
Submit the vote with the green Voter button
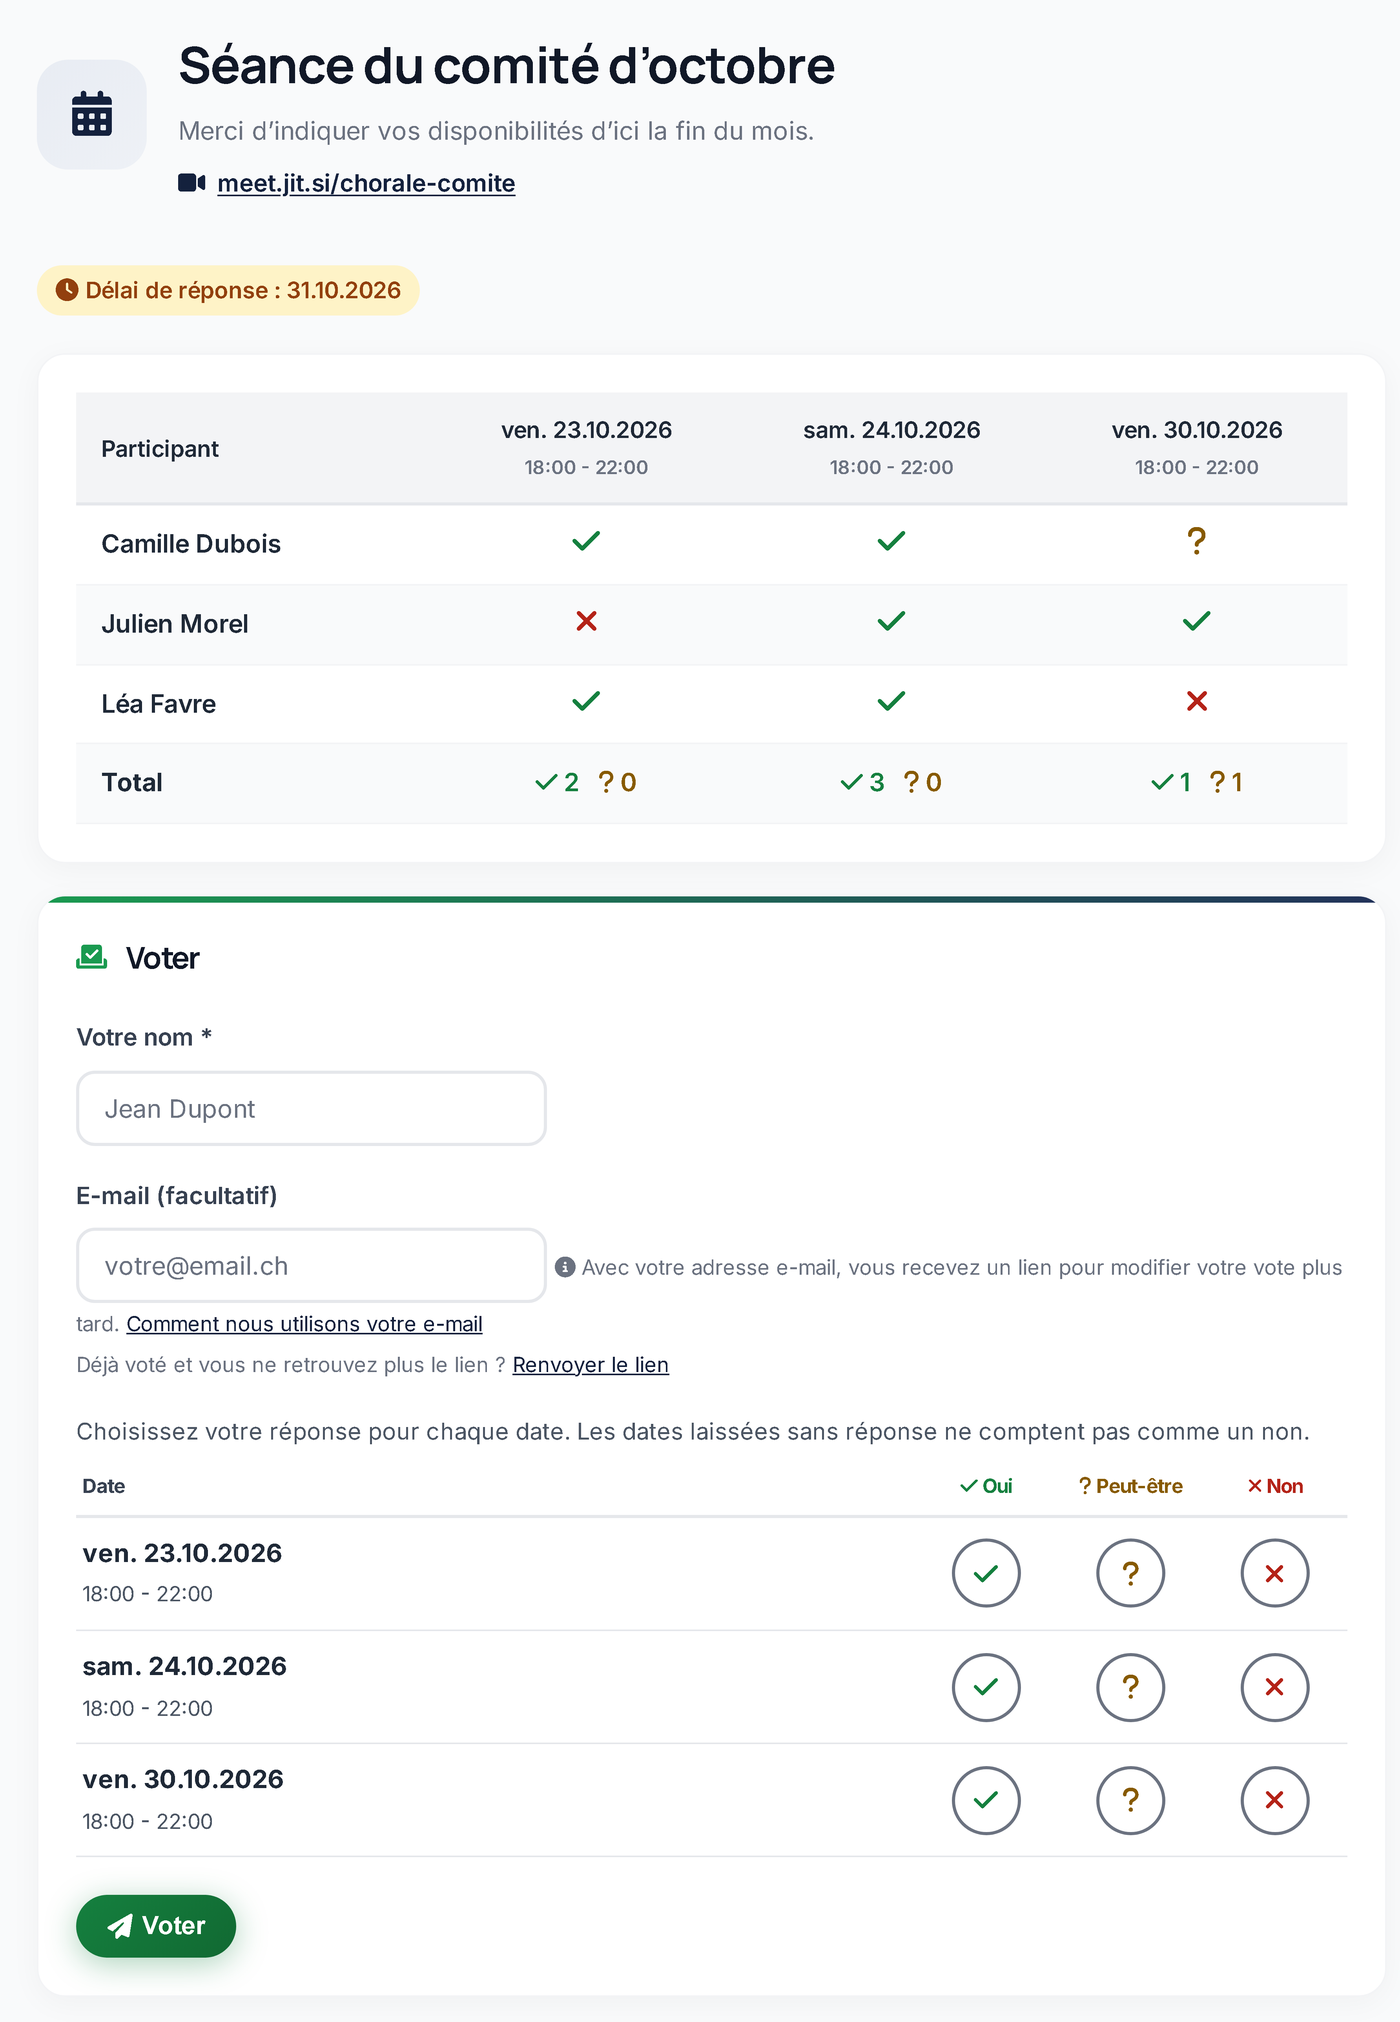pyautogui.click(x=156, y=1926)
